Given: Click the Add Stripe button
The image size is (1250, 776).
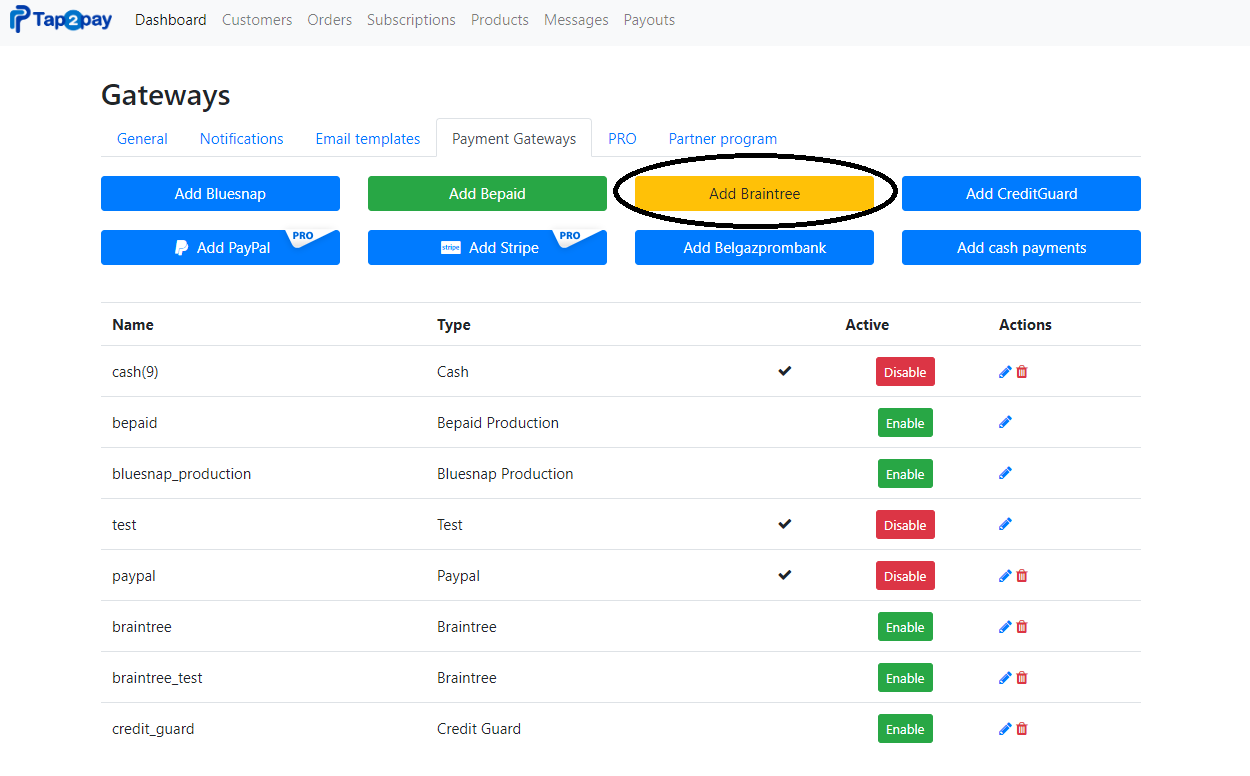Looking at the screenshot, I should click(487, 248).
